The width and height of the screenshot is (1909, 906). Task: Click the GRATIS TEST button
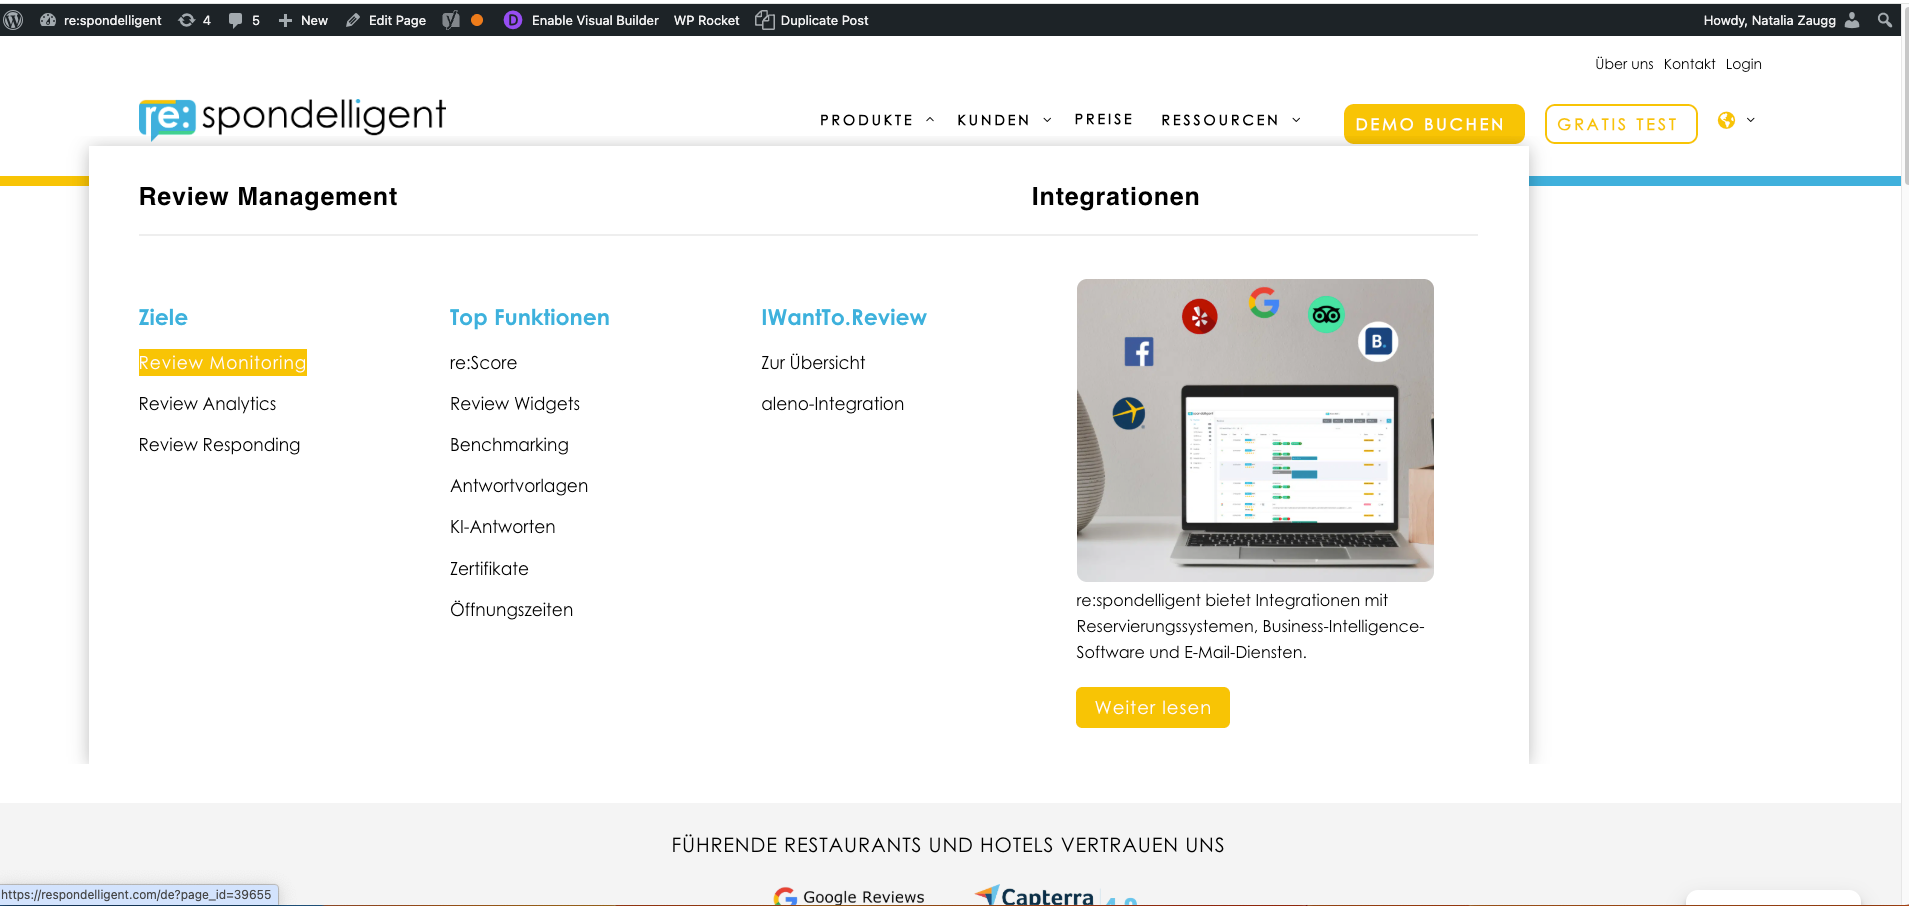pyautogui.click(x=1621, y=124)
